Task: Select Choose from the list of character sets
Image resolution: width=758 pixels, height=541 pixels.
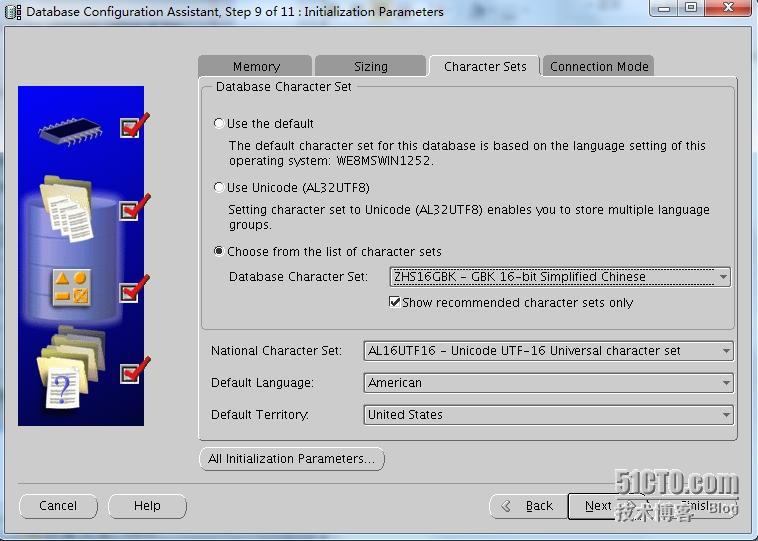Action: (x=219, y=251)
